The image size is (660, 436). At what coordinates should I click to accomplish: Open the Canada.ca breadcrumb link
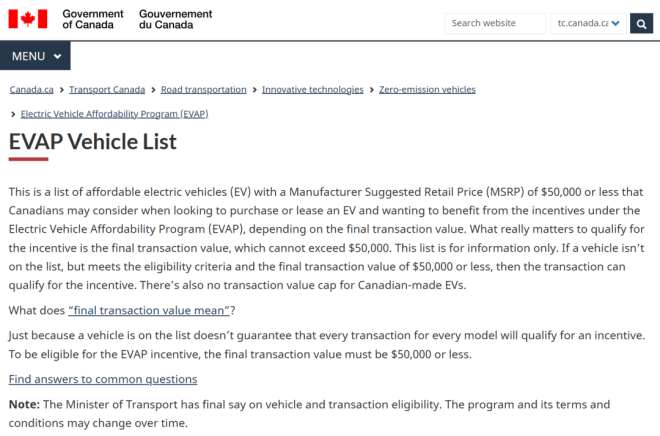(x=32, y=90)
